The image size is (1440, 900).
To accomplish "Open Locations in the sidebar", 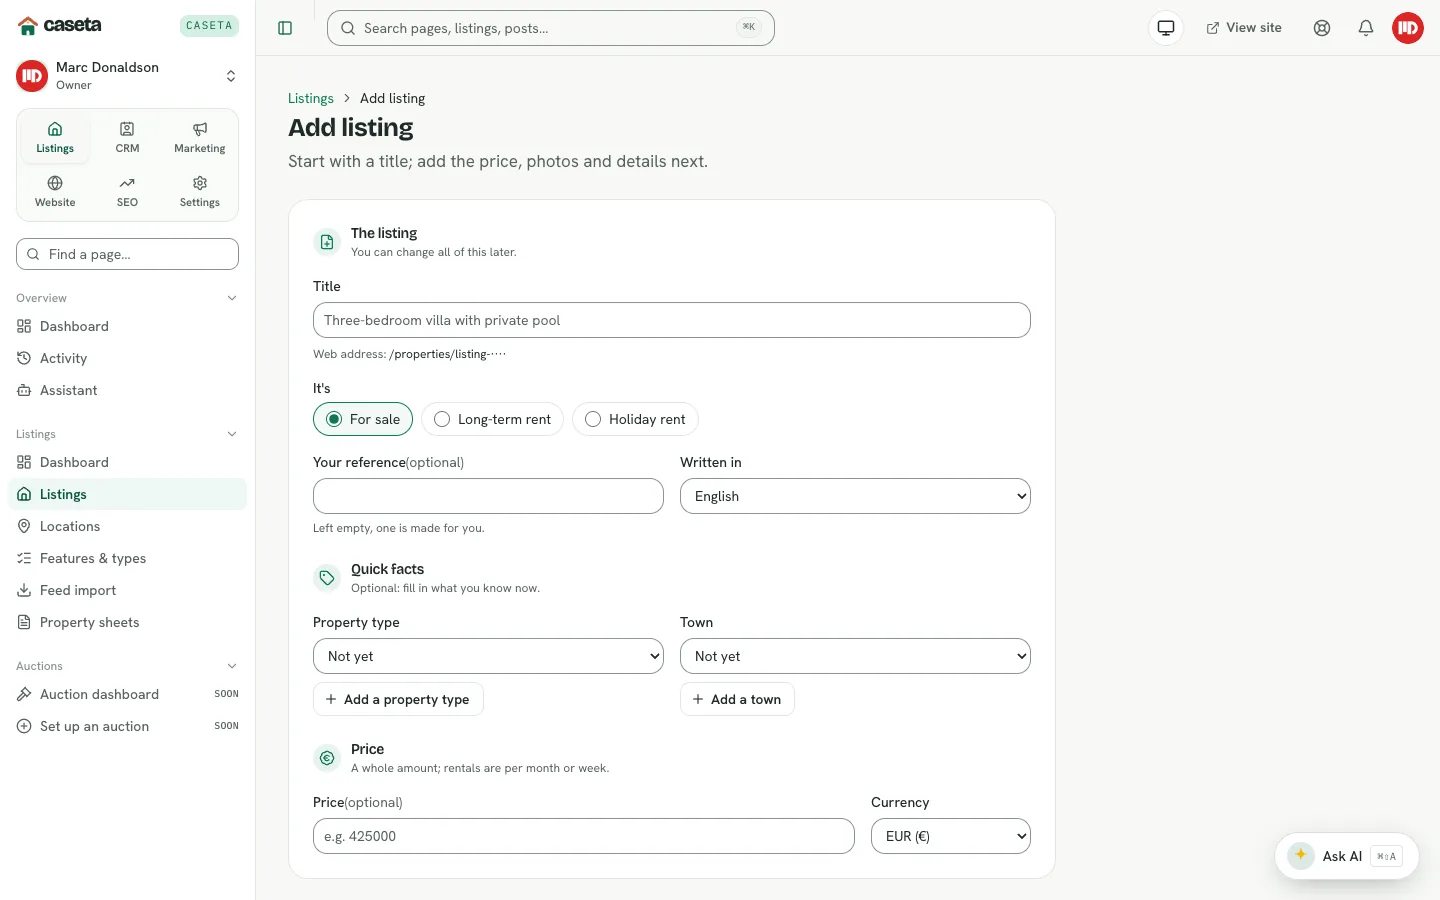I will point(127,526).
